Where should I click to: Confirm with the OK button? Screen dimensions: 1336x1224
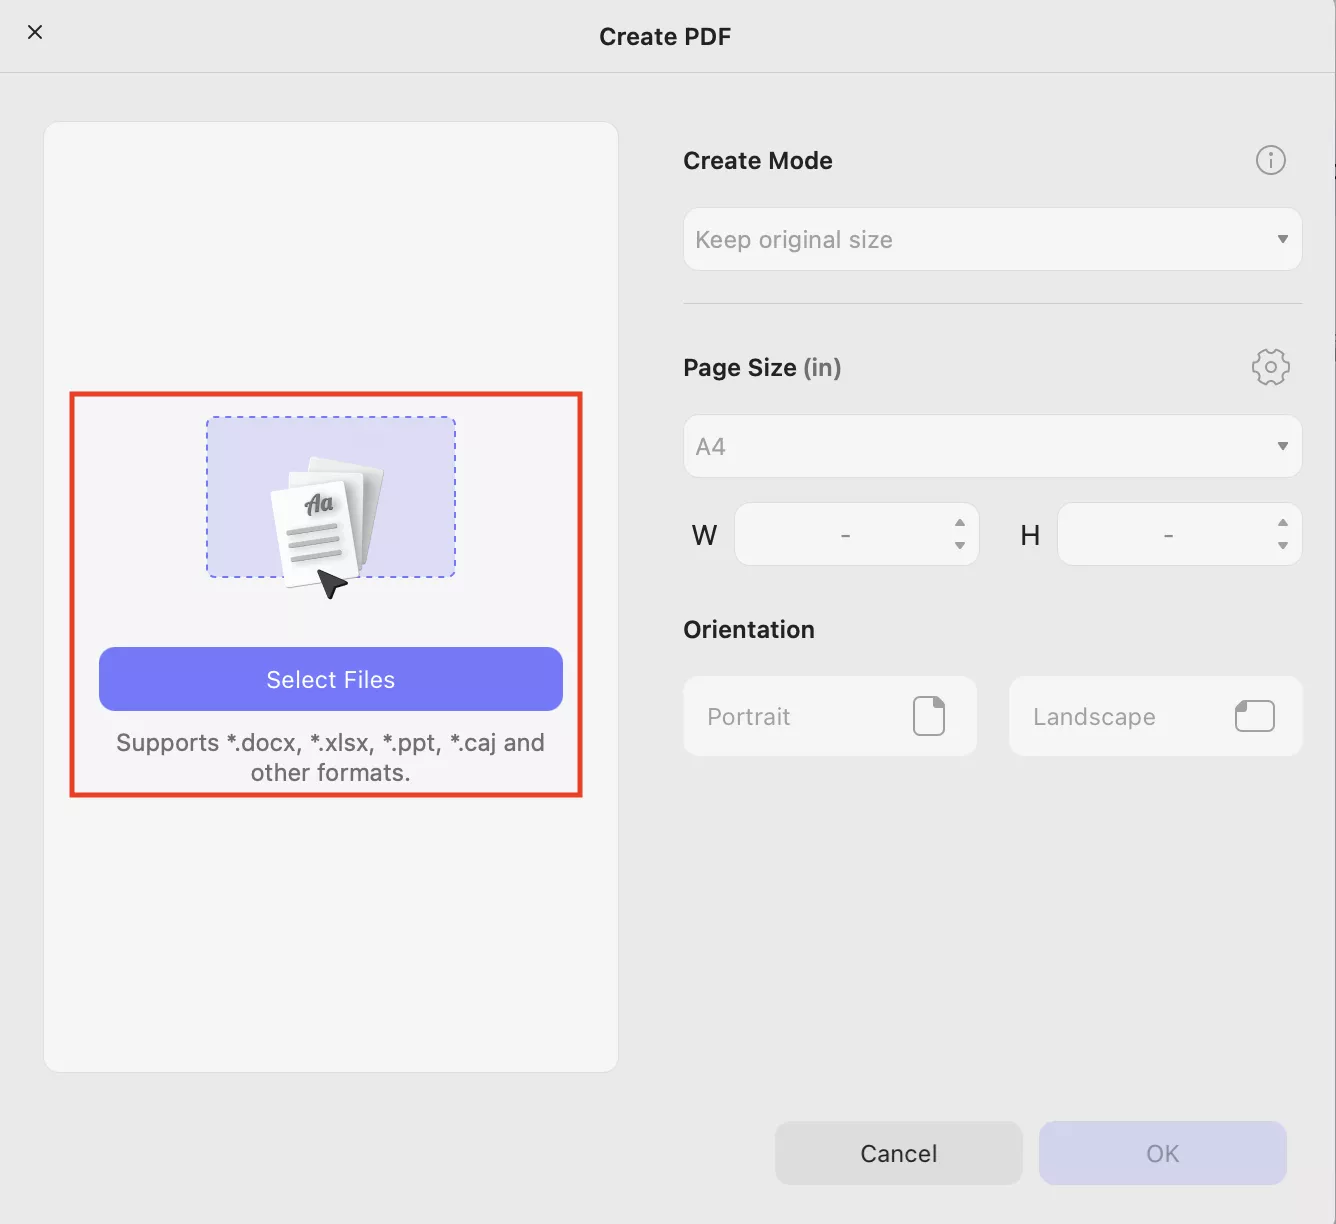(1161, 1152)
